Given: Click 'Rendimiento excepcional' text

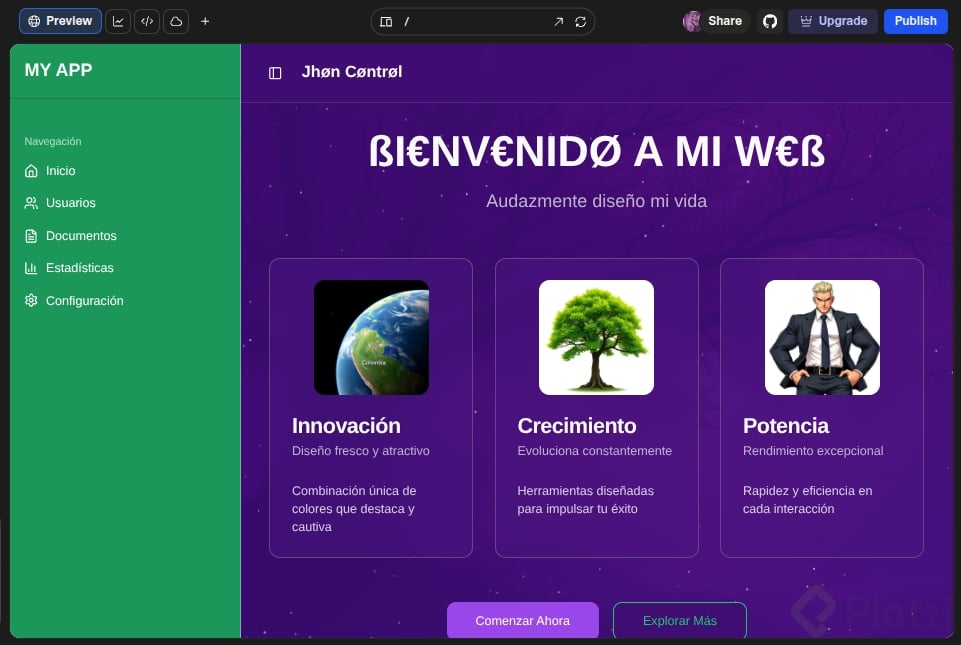Looking at the screenshot, I should 813,451.
